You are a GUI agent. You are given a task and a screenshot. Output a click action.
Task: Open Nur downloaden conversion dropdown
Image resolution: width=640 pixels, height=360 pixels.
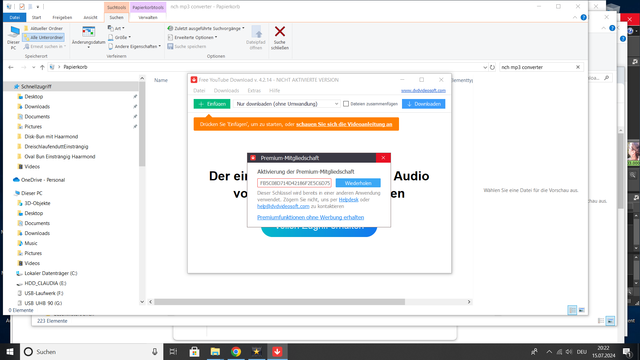click(287, 104)
